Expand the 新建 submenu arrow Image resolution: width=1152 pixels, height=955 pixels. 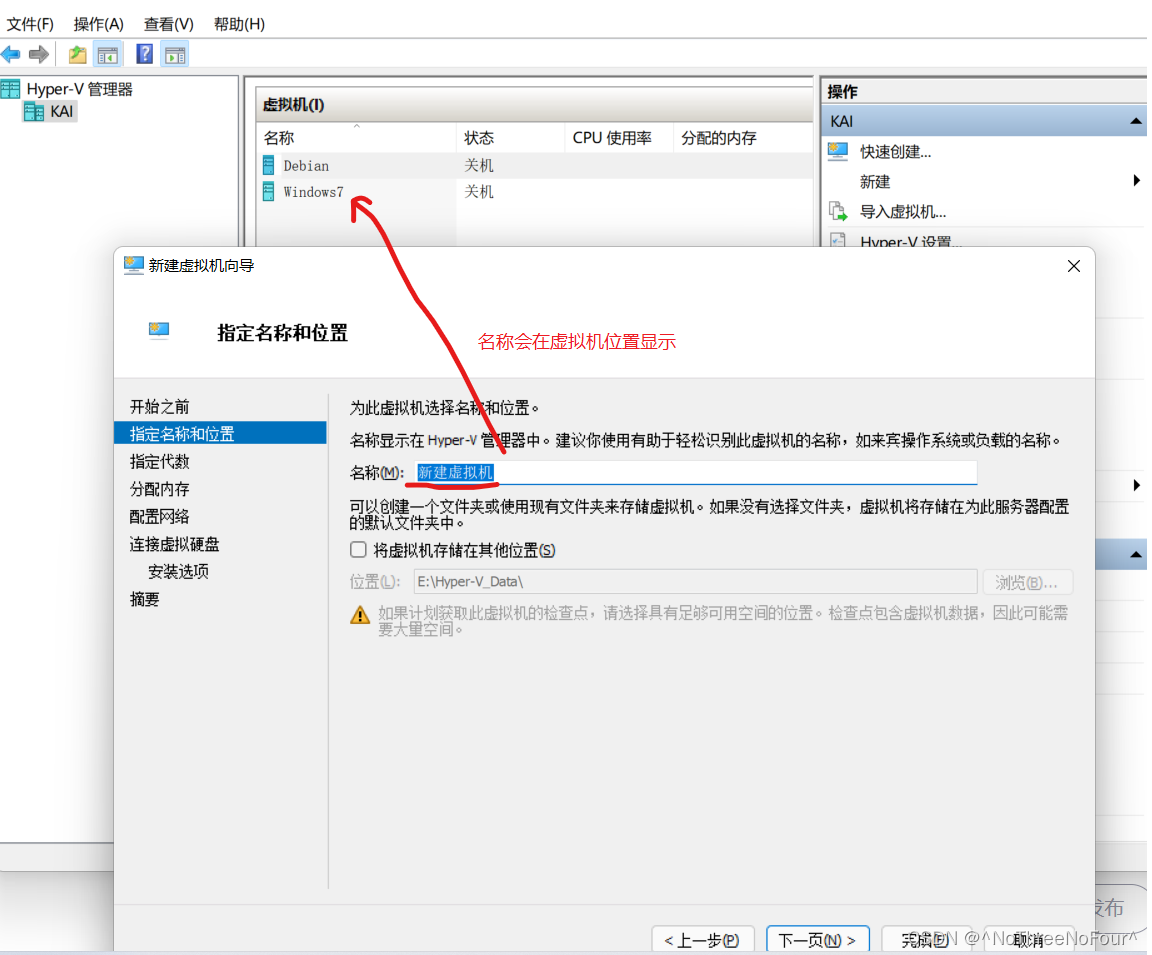[x=1137, y=181]
